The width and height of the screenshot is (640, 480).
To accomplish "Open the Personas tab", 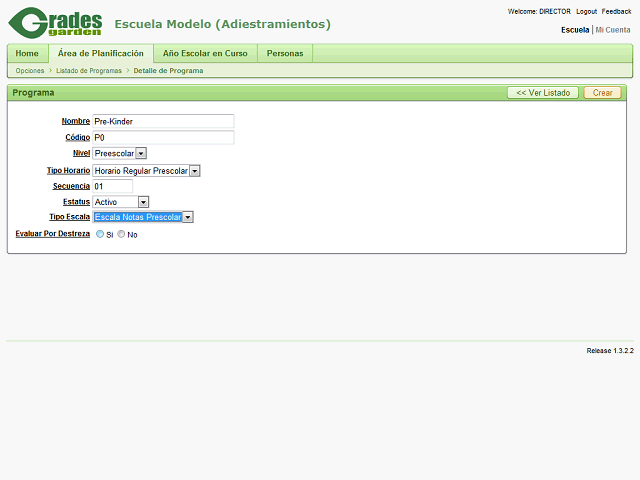I will [285, 53].
